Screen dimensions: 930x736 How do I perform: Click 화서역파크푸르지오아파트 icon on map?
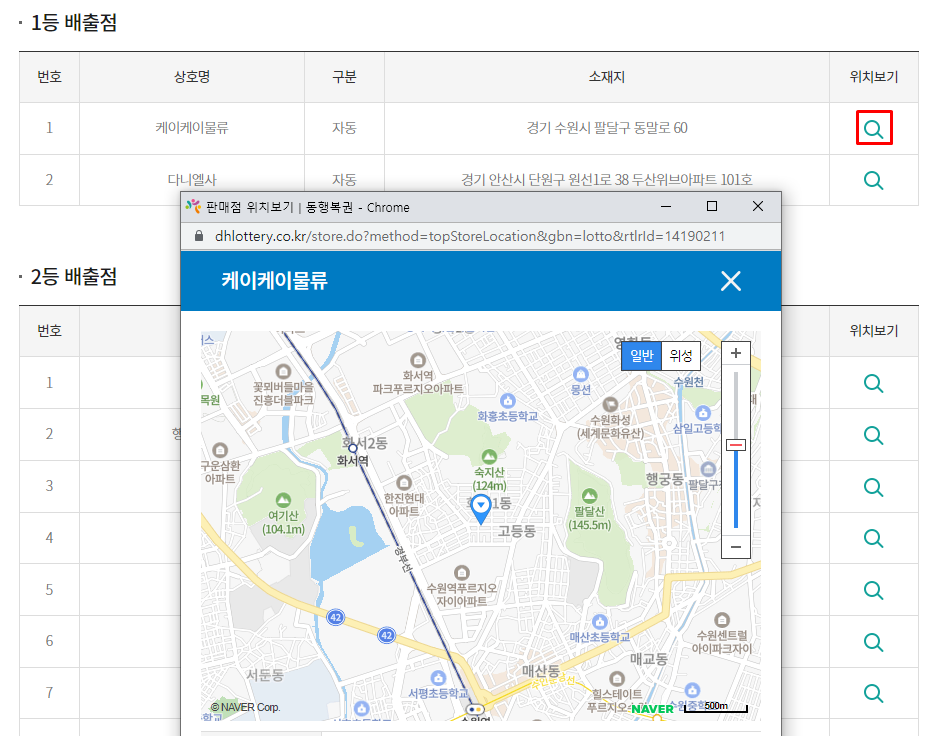(x=418, y=359)
